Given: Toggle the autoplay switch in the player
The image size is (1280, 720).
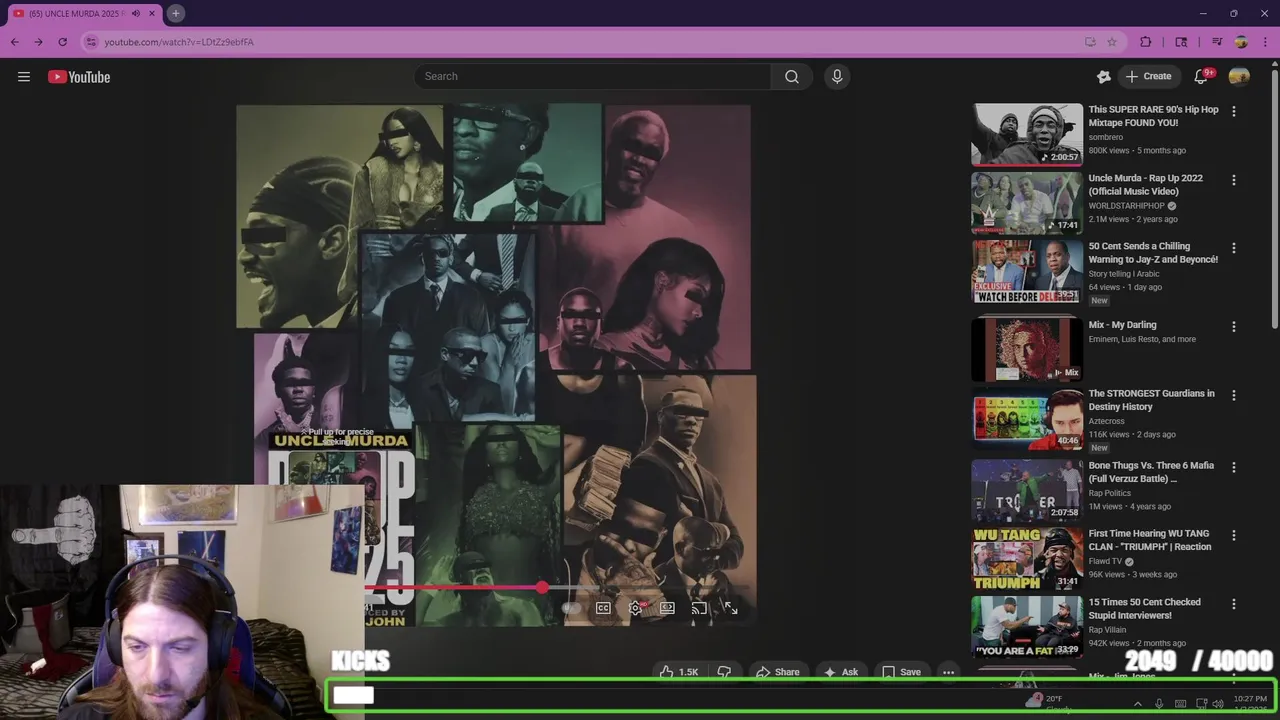Looking at the screenshot, I should tap(571, 608).
